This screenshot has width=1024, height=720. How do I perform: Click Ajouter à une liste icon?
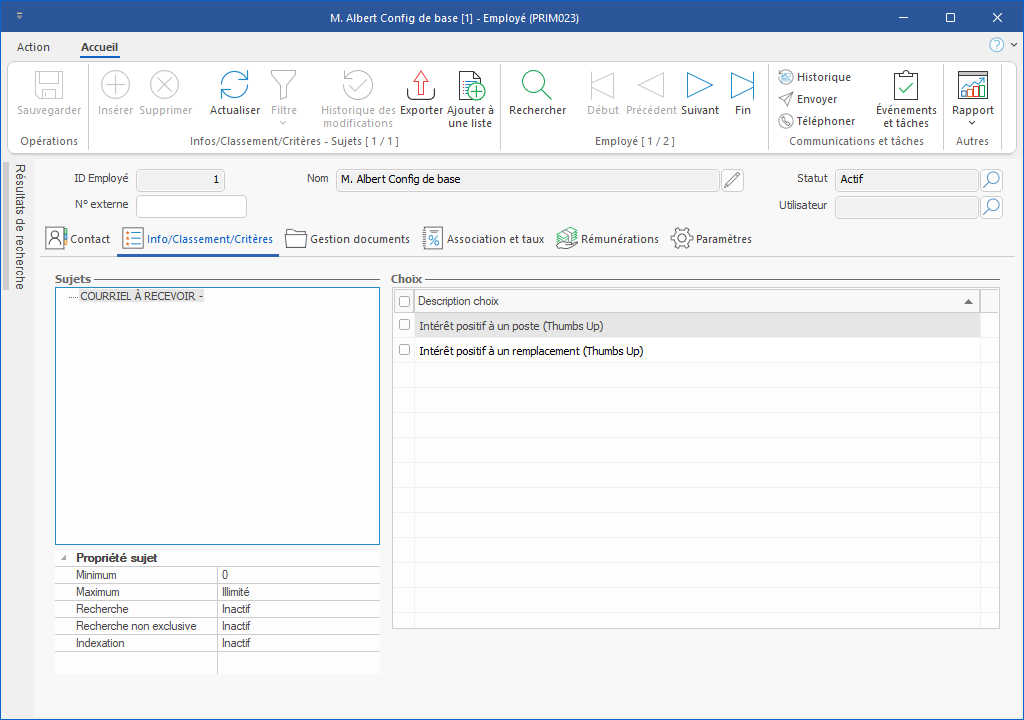[x=469, y=87]
